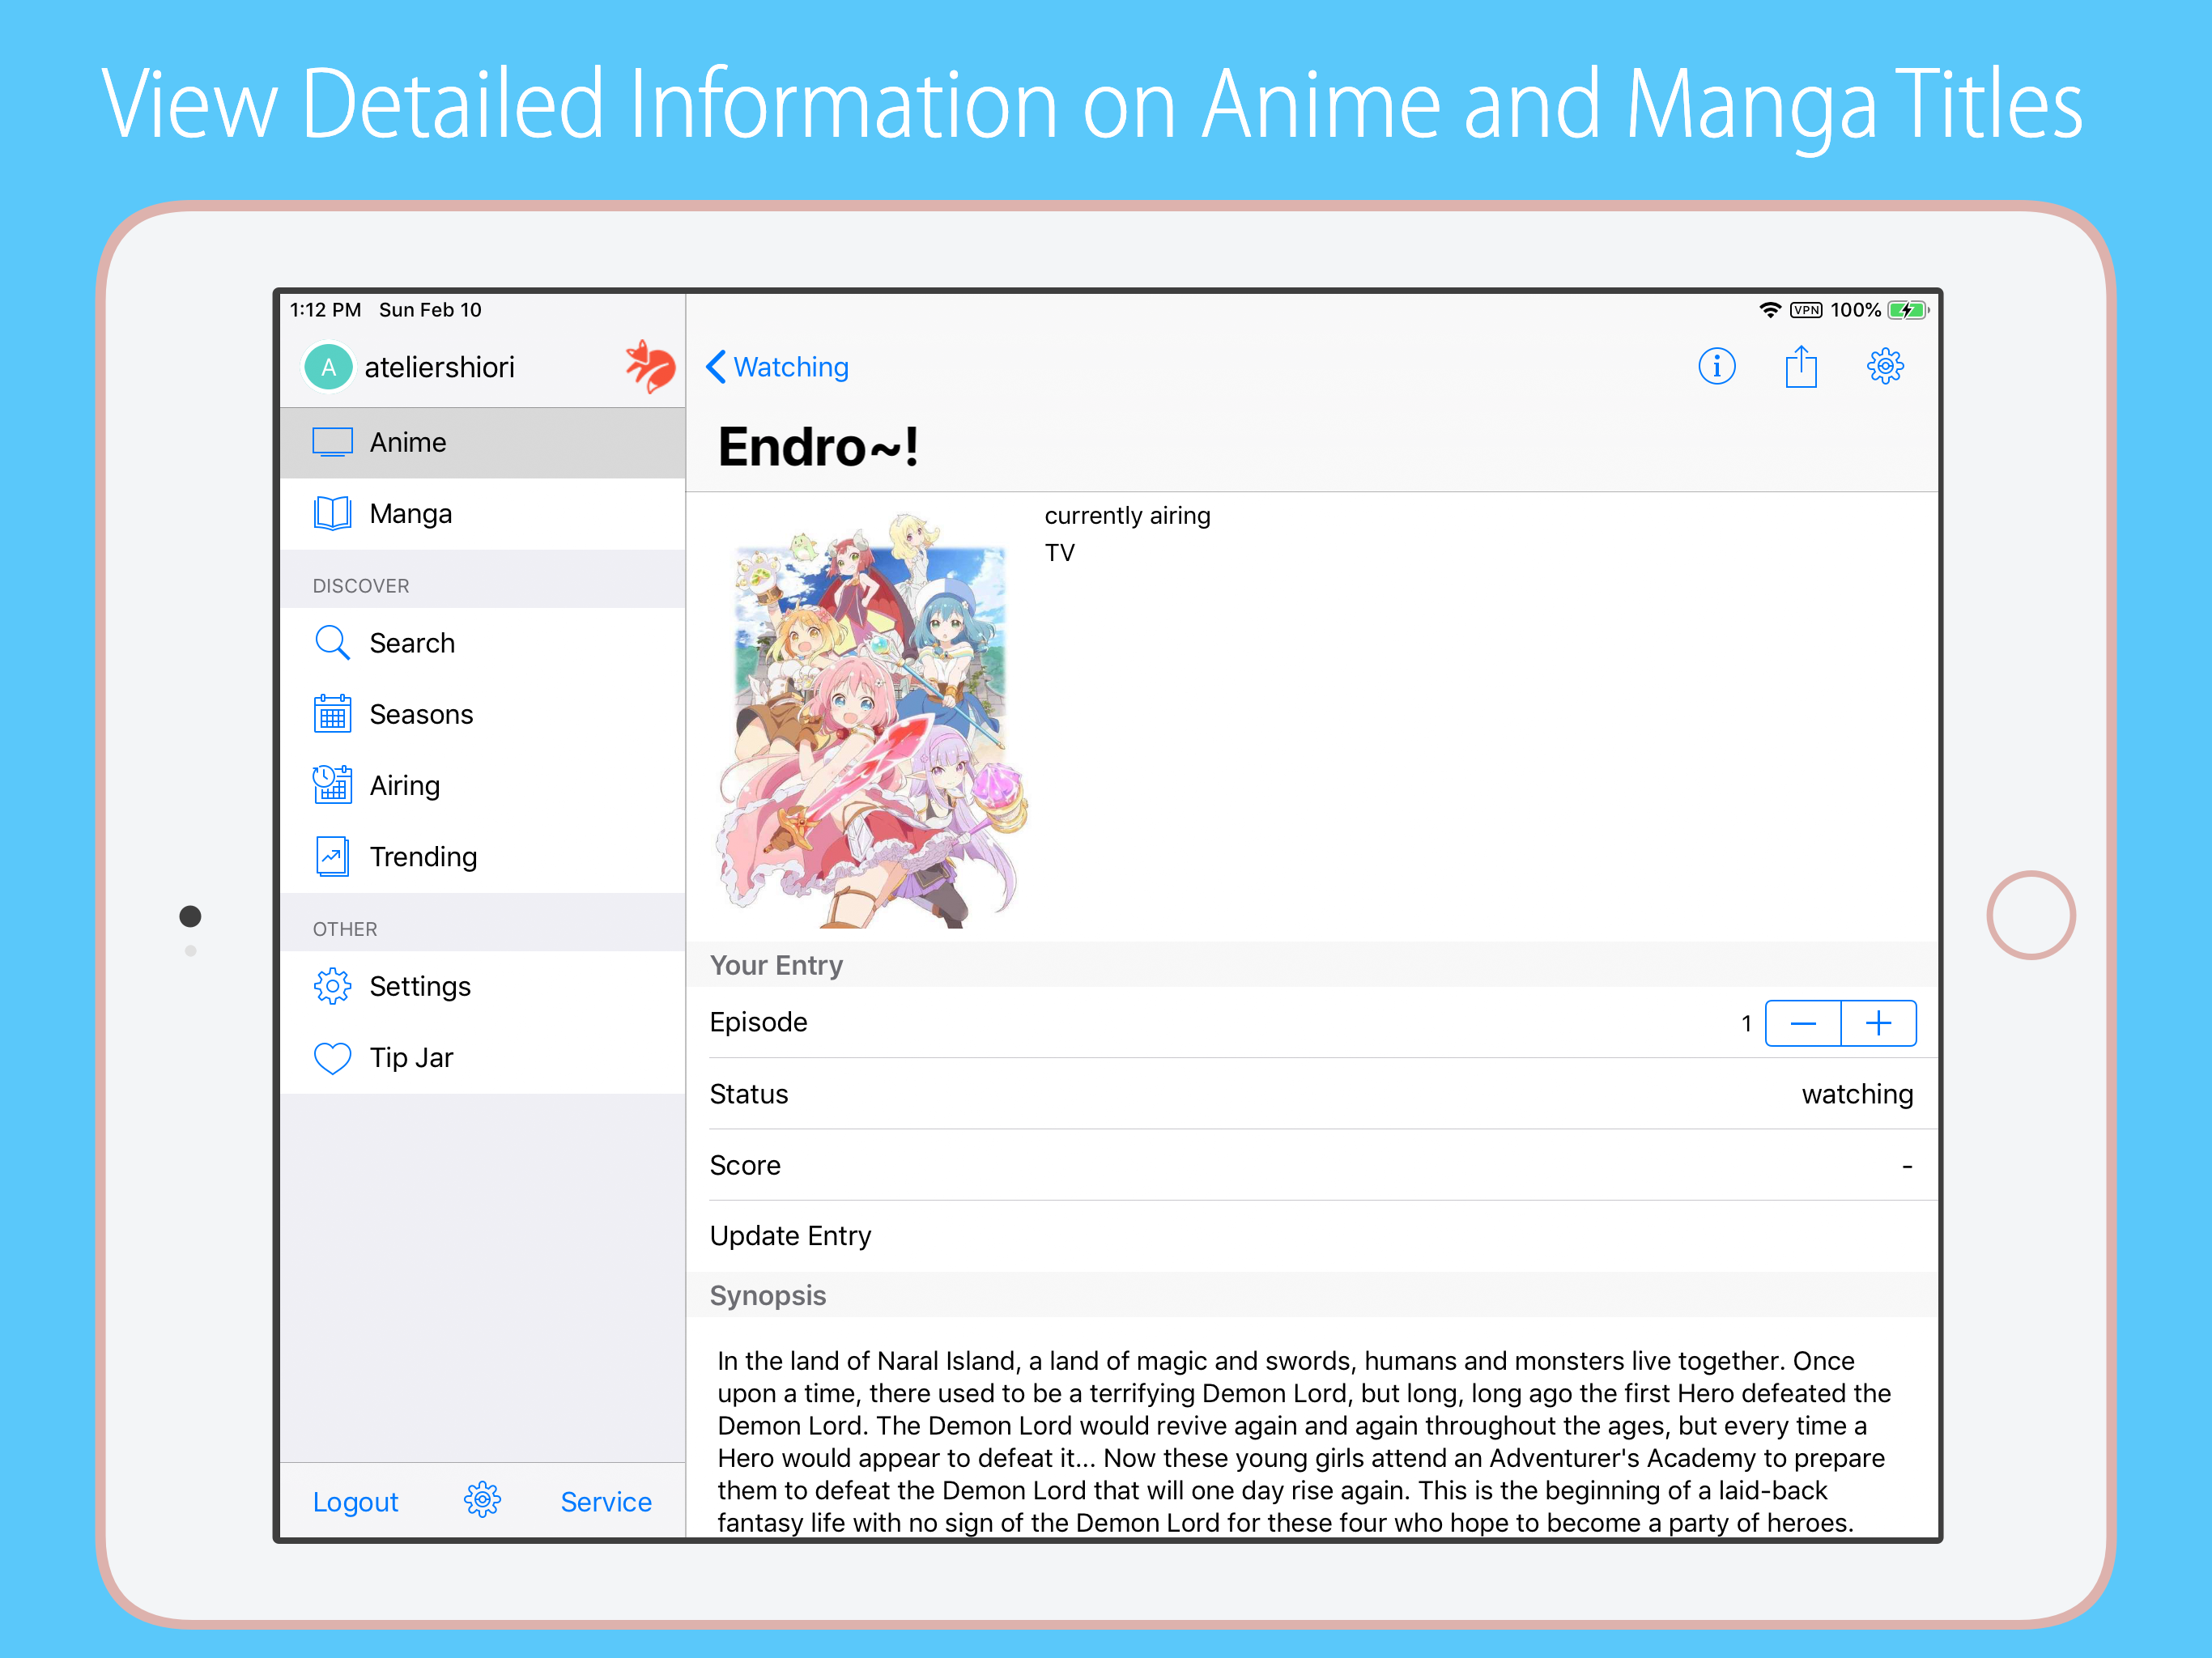Tap the 1:12 PM clock in status bar
The image size is (2212, 1658).
point(325,310)
